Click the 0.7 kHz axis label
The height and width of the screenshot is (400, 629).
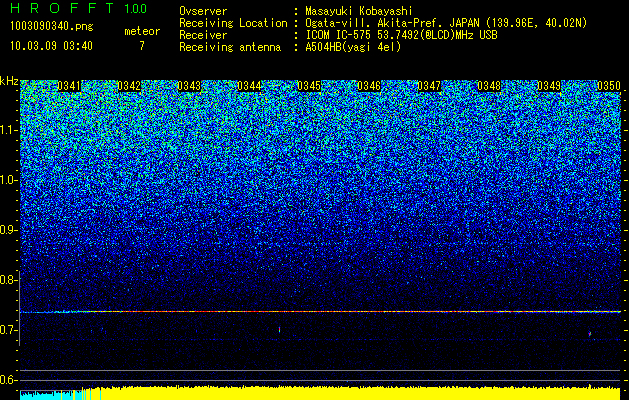point(7,330)
